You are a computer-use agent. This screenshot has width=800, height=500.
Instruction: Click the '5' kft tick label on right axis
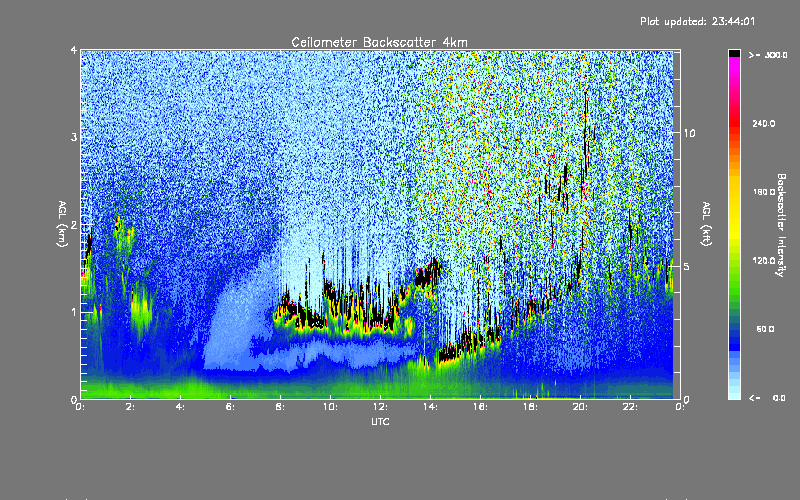tap(687, 266)
